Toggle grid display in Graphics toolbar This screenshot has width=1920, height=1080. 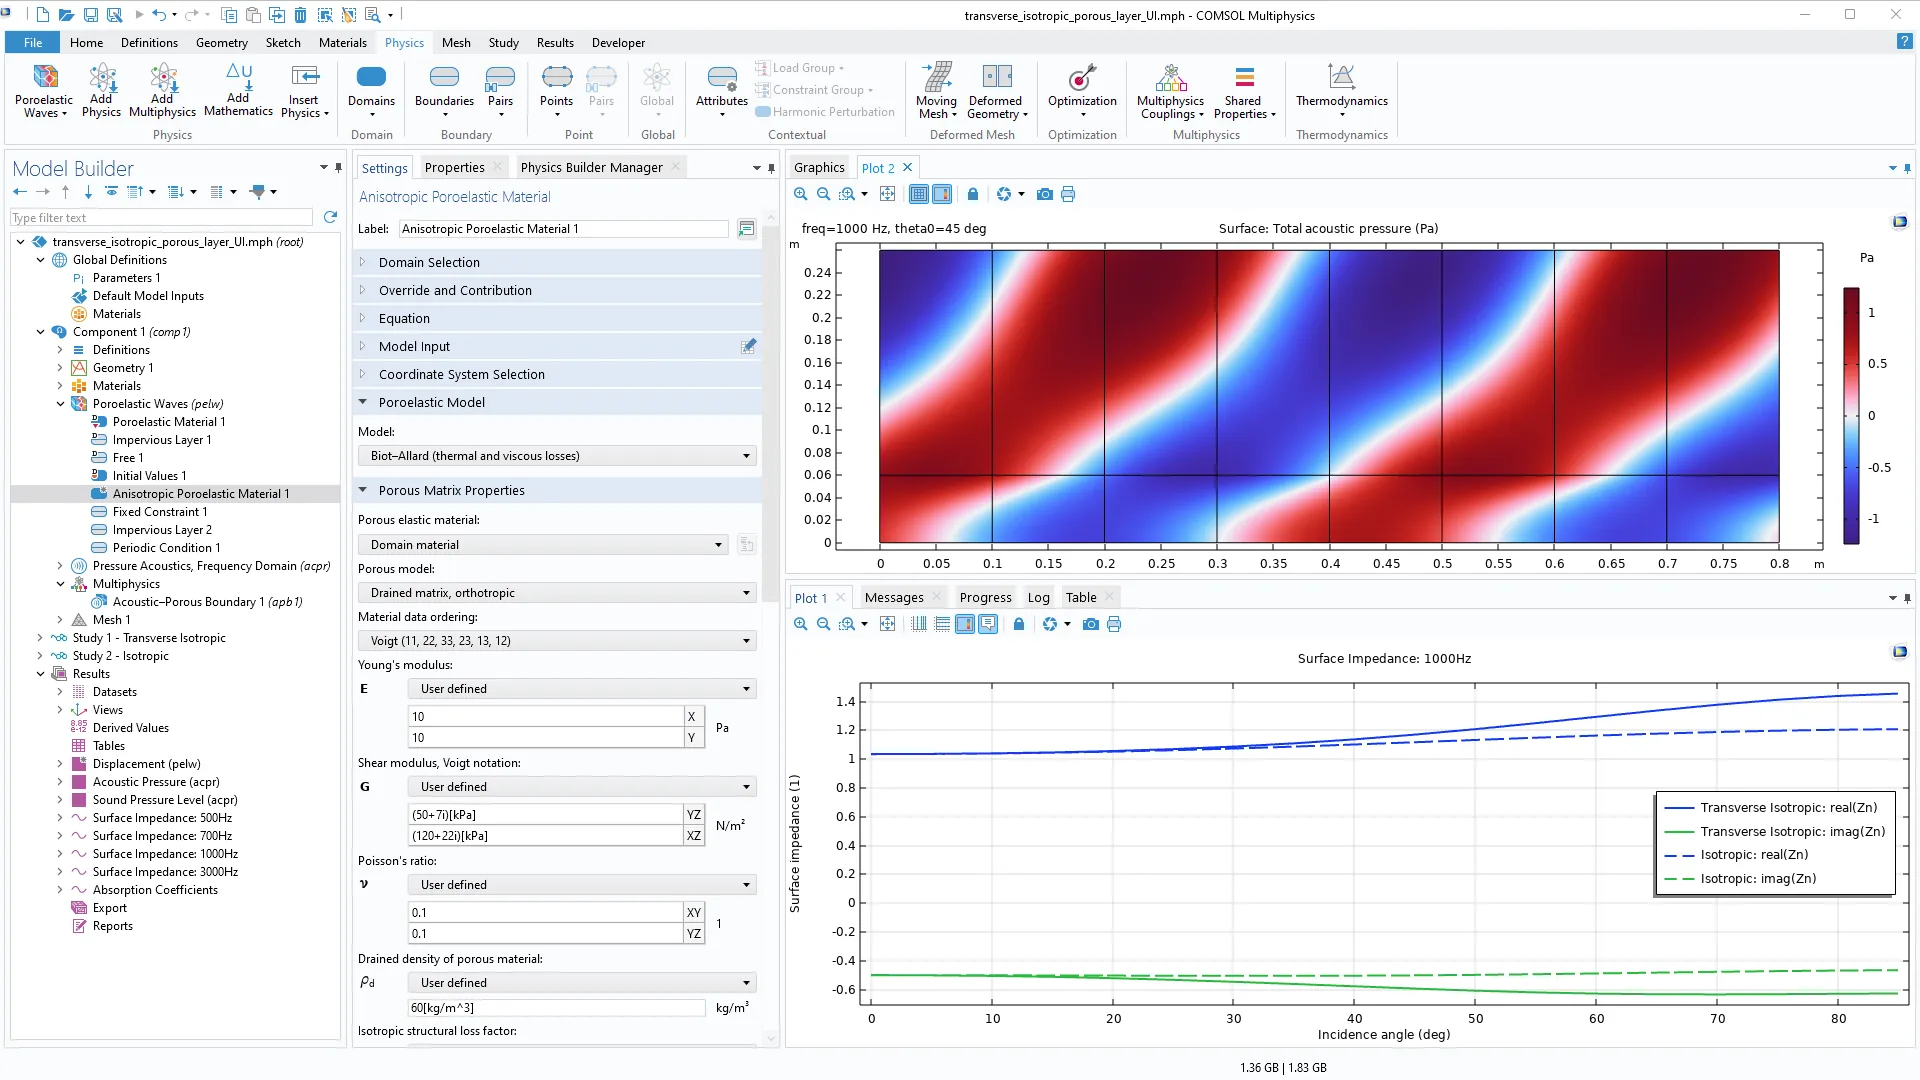[x=918, y=194]
